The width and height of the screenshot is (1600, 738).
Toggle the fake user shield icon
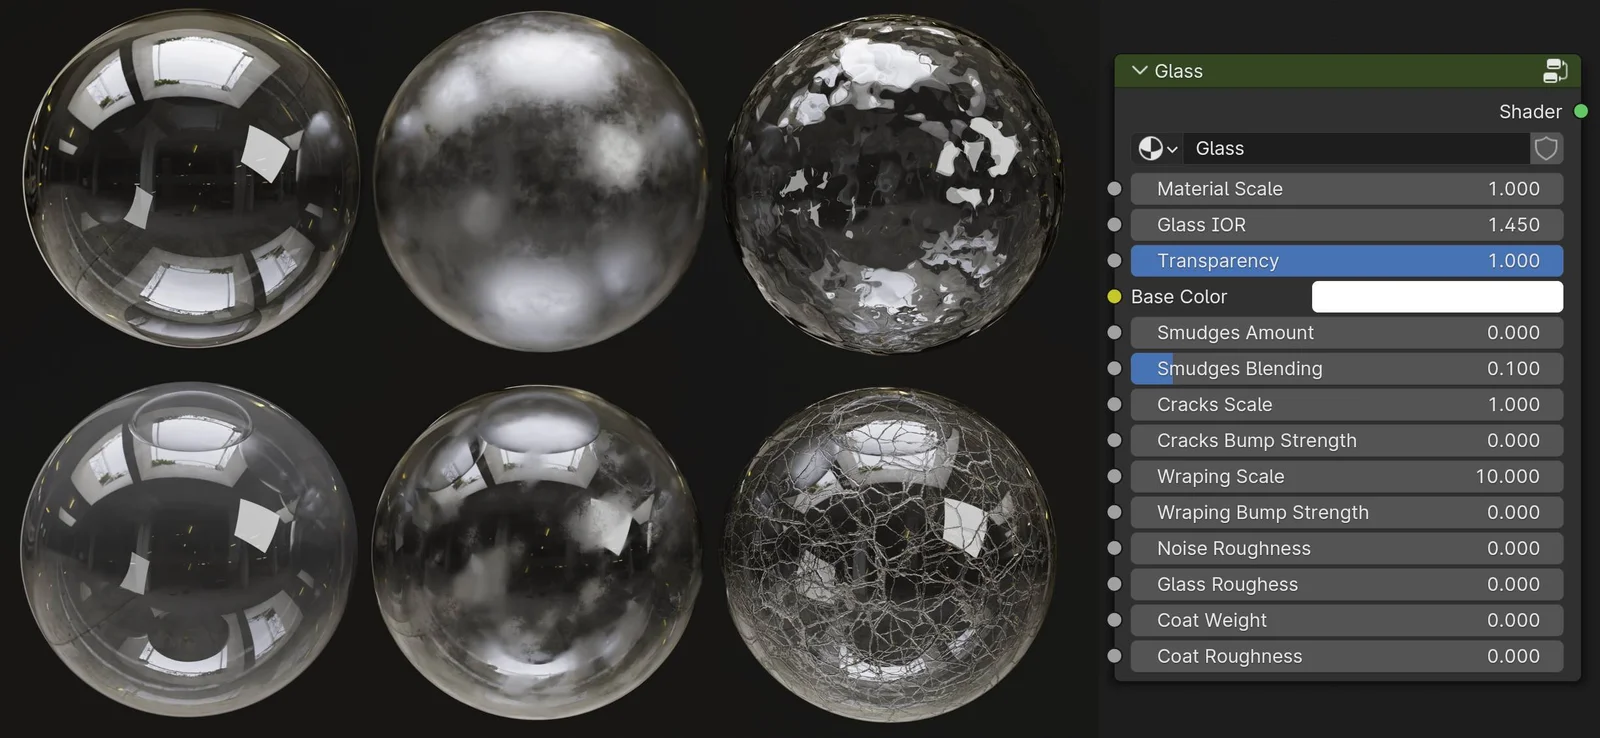pyautogui.click(x=1546, y=149)
